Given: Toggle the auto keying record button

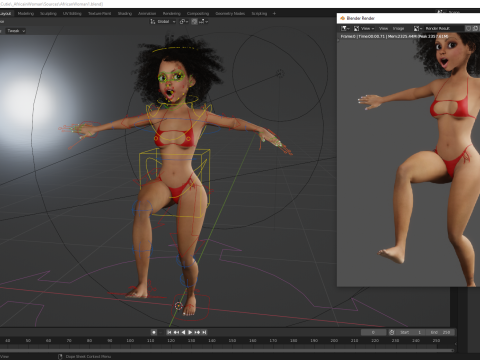Looking at the screenshot, I should pos(154,332).
